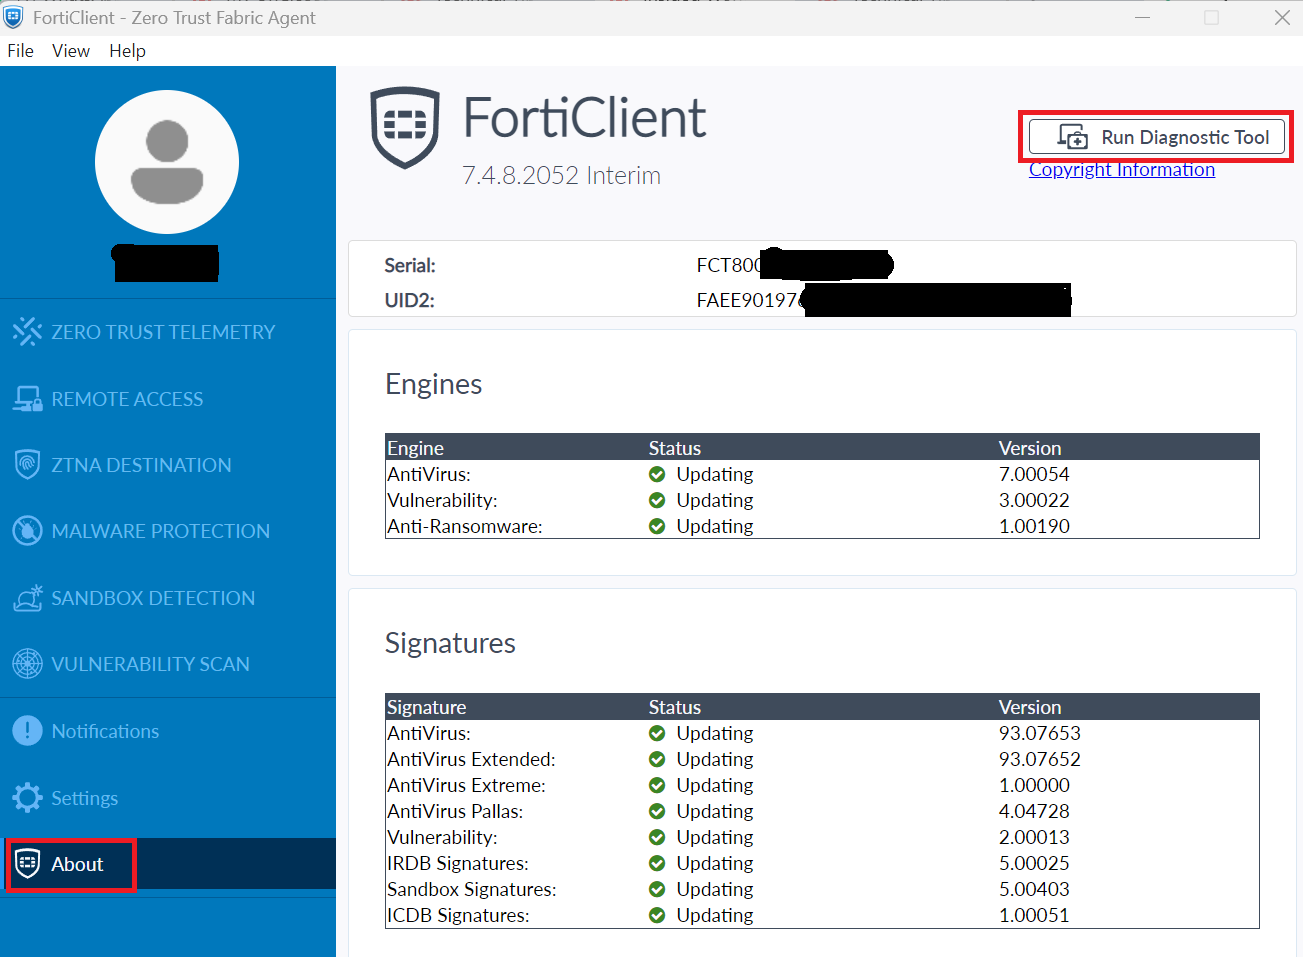Click the Serial label

pyautogui.click(x=410, y=265)
